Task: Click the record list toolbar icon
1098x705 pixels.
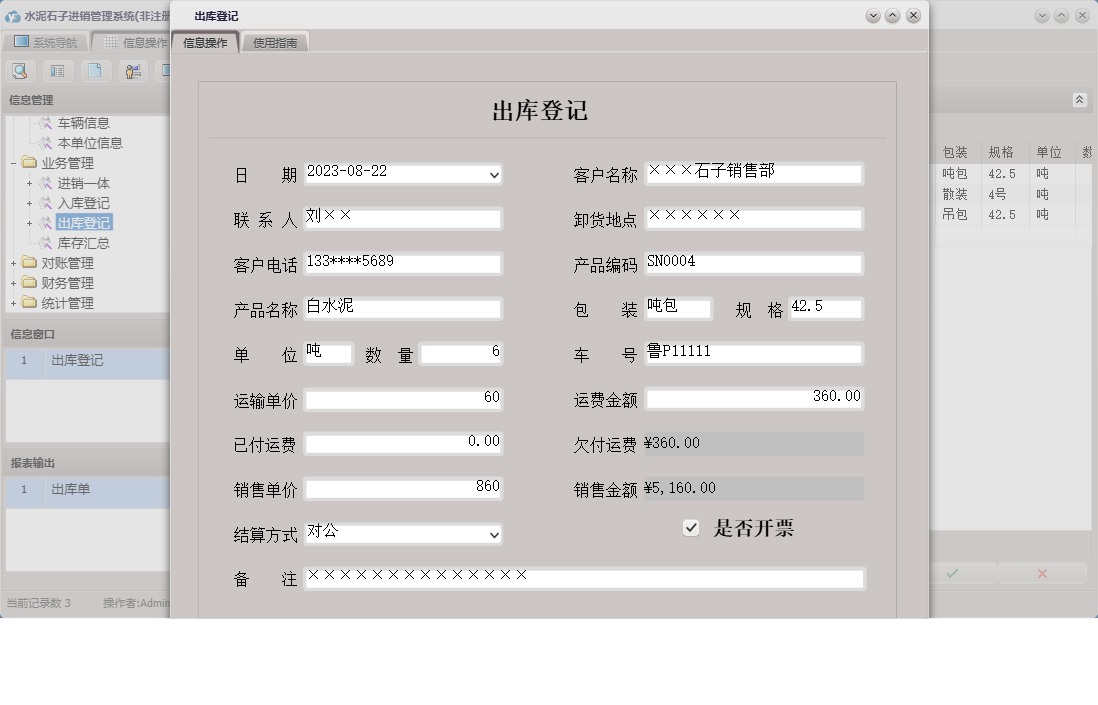Action: 58,70
